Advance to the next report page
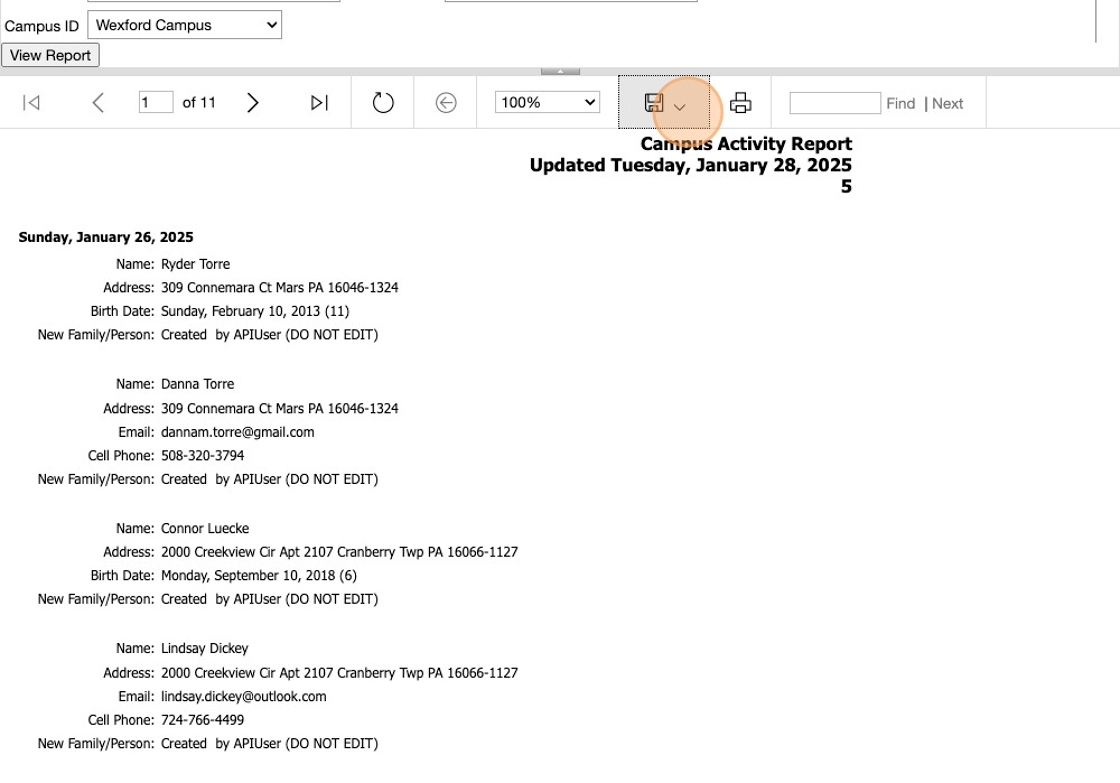Screen dimensions: 1120x783 252,103
